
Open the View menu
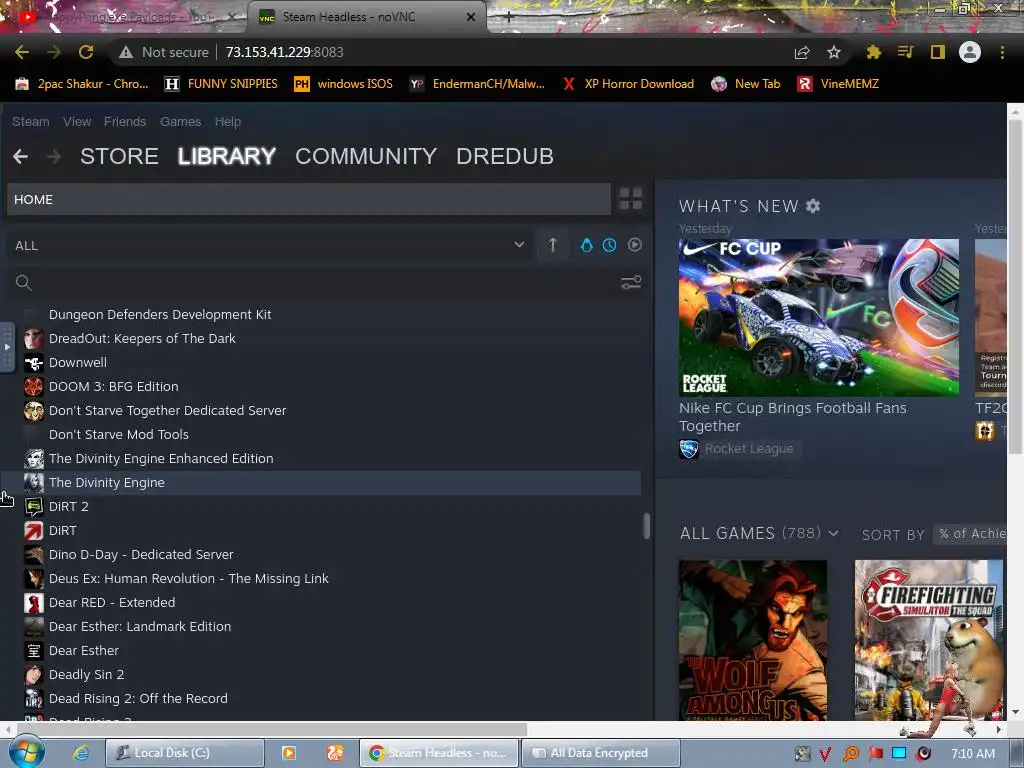(x=77, y=121)
